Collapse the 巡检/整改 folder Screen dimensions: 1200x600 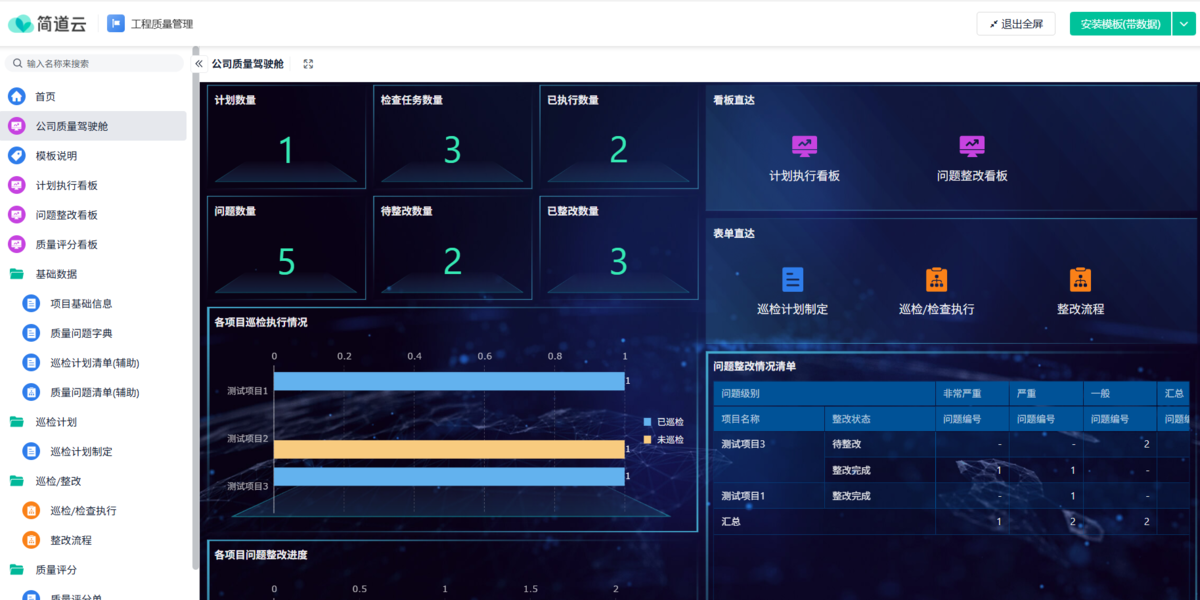pos(16,481)
